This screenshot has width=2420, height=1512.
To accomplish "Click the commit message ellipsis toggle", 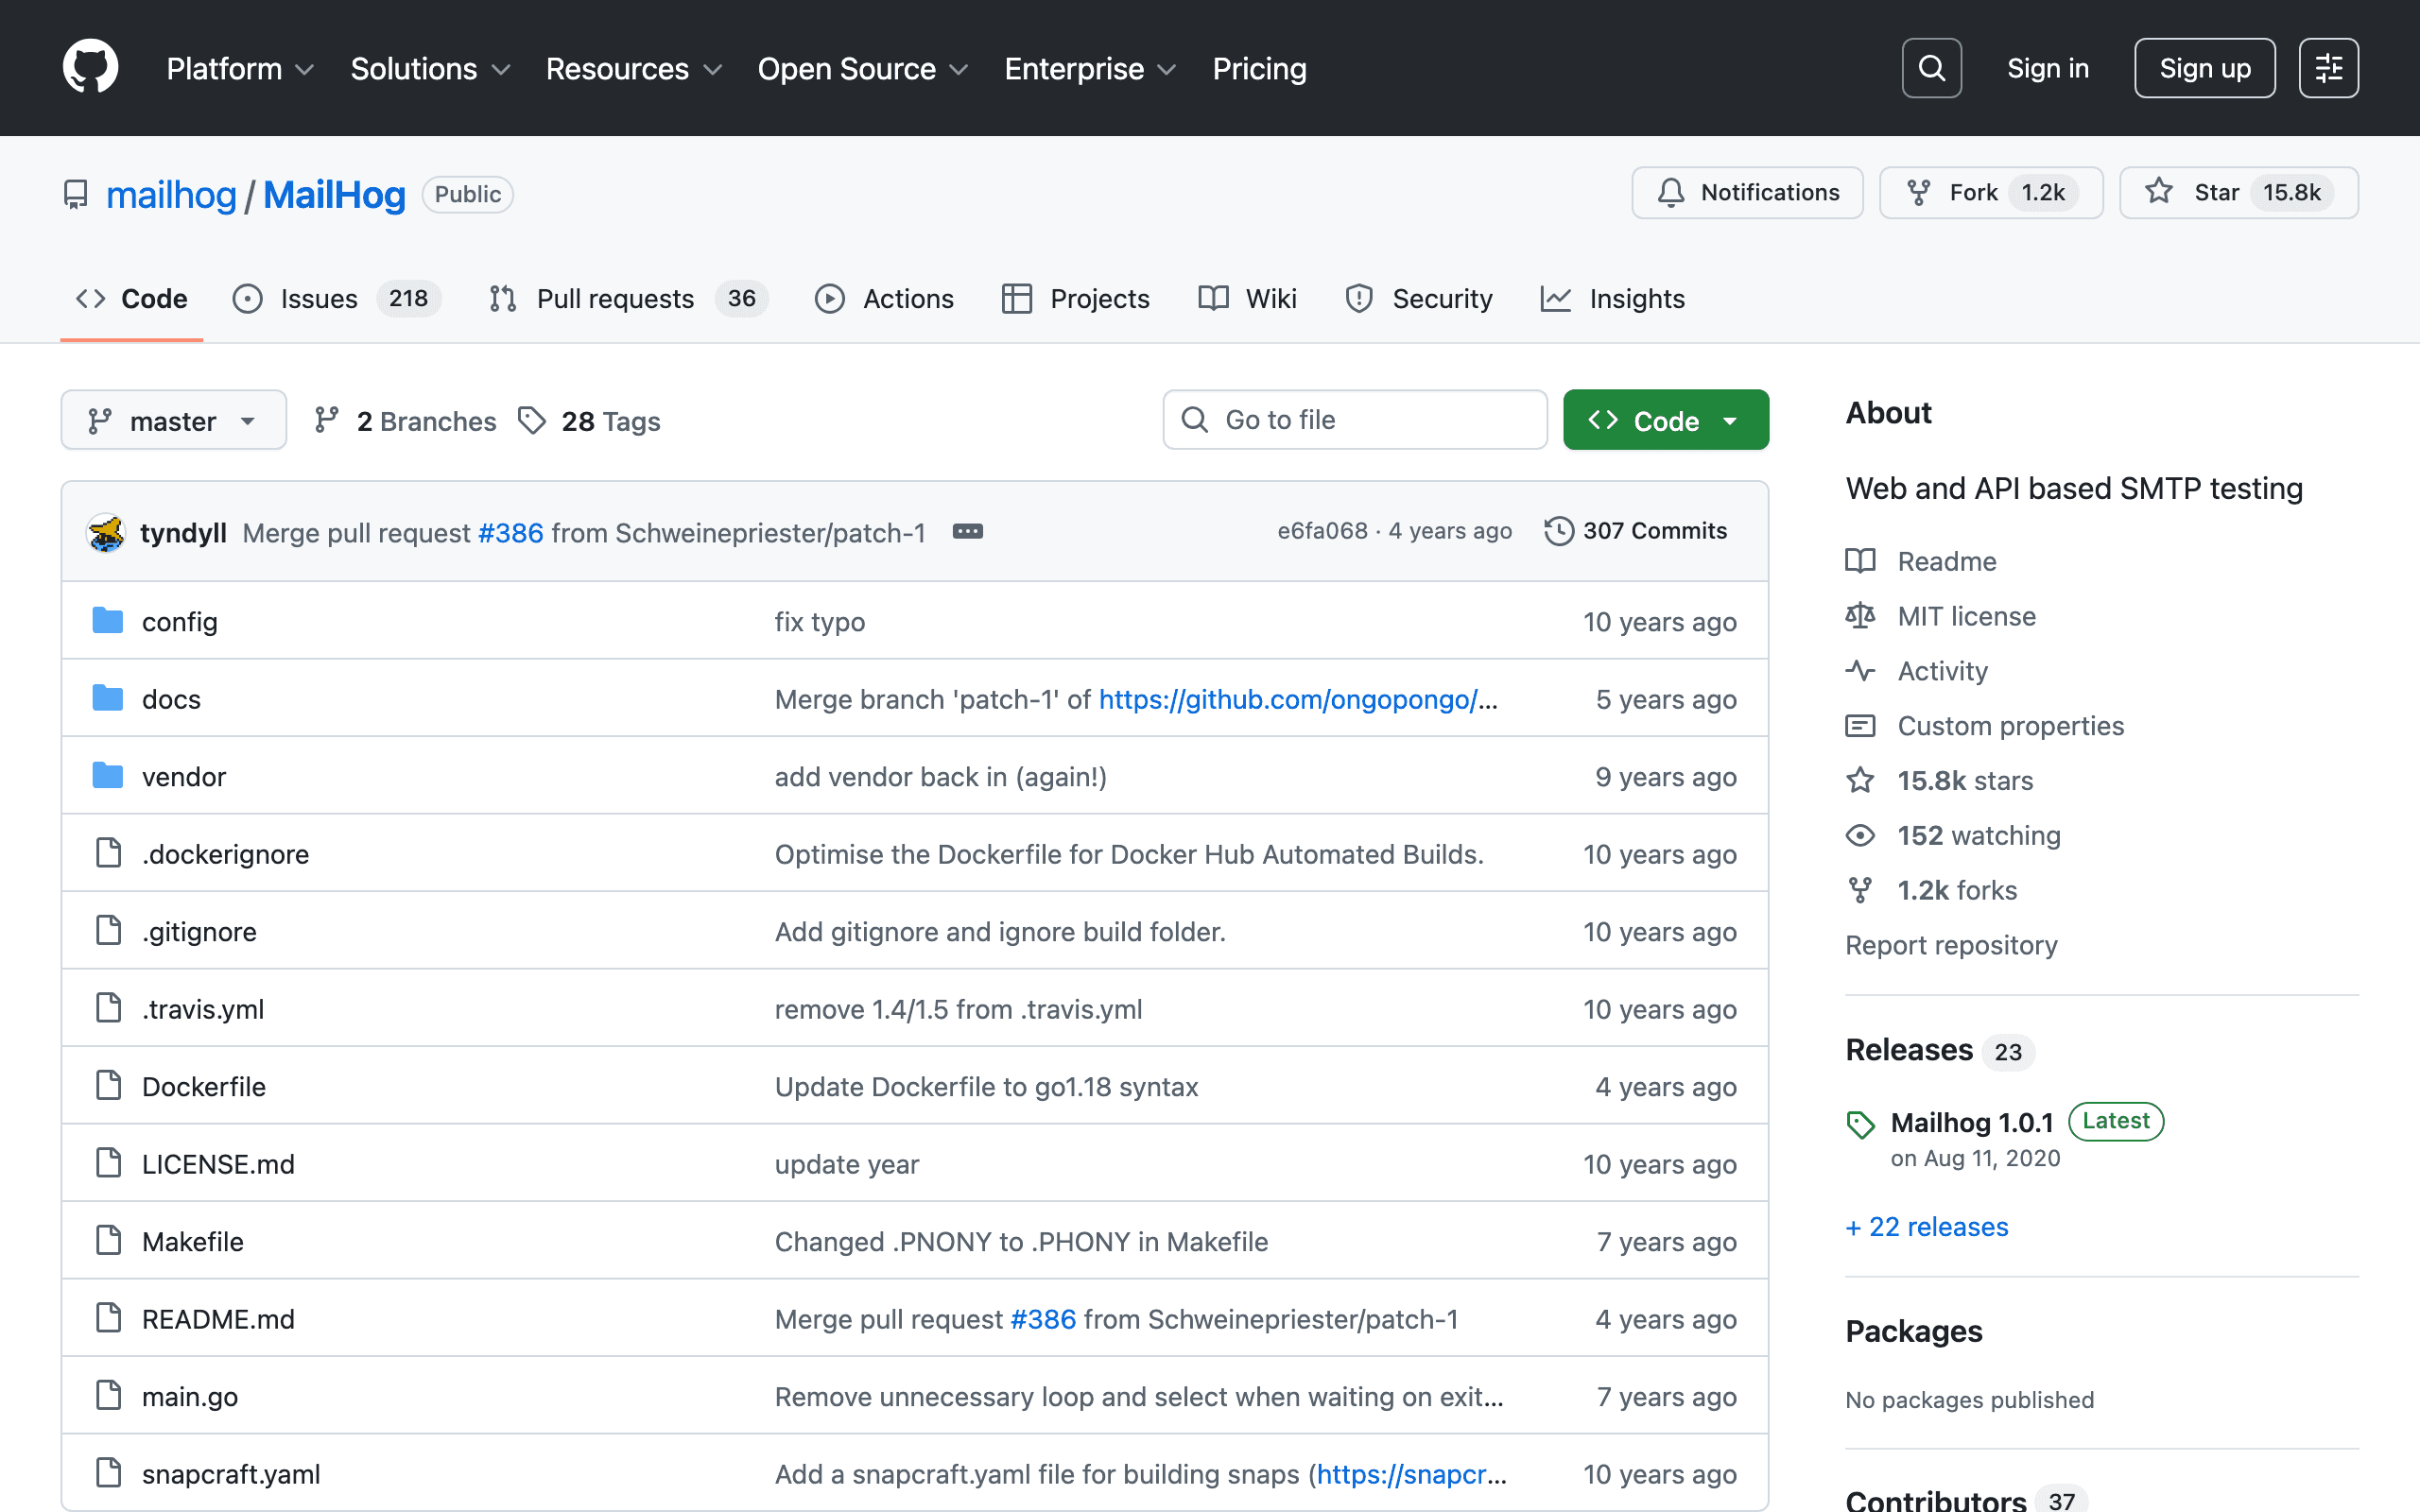I will 966,531.
